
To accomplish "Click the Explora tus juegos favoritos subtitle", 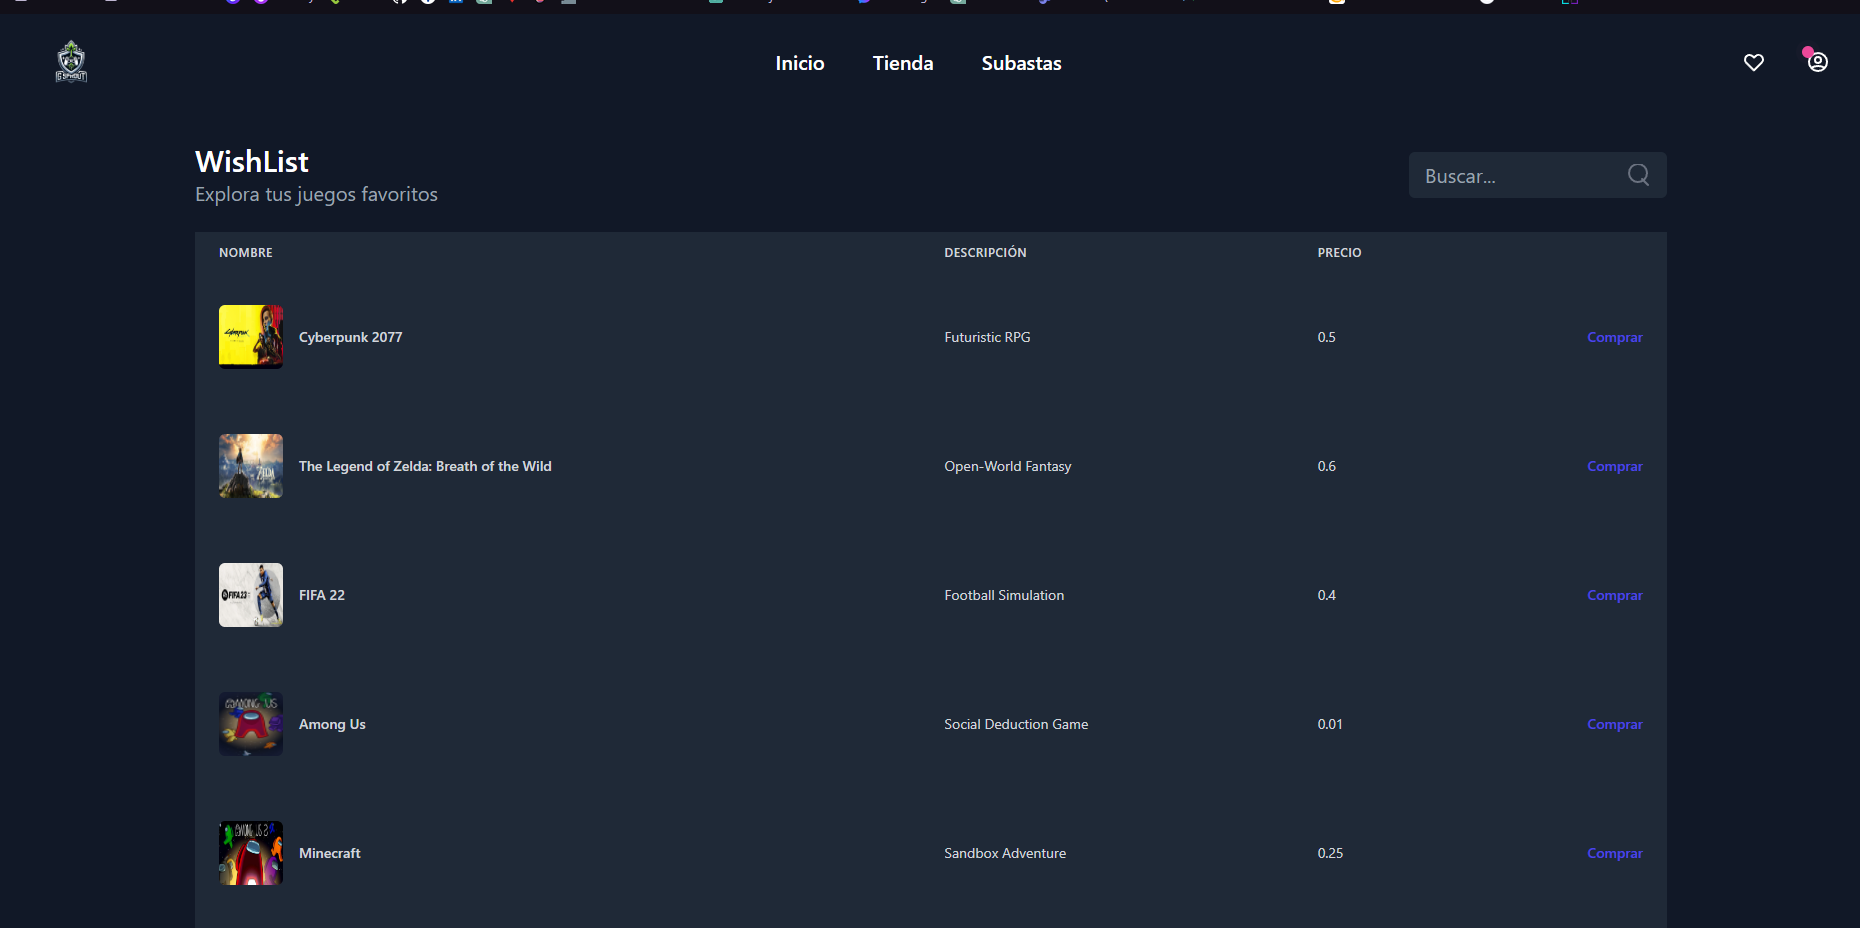I will click(316, 194).
